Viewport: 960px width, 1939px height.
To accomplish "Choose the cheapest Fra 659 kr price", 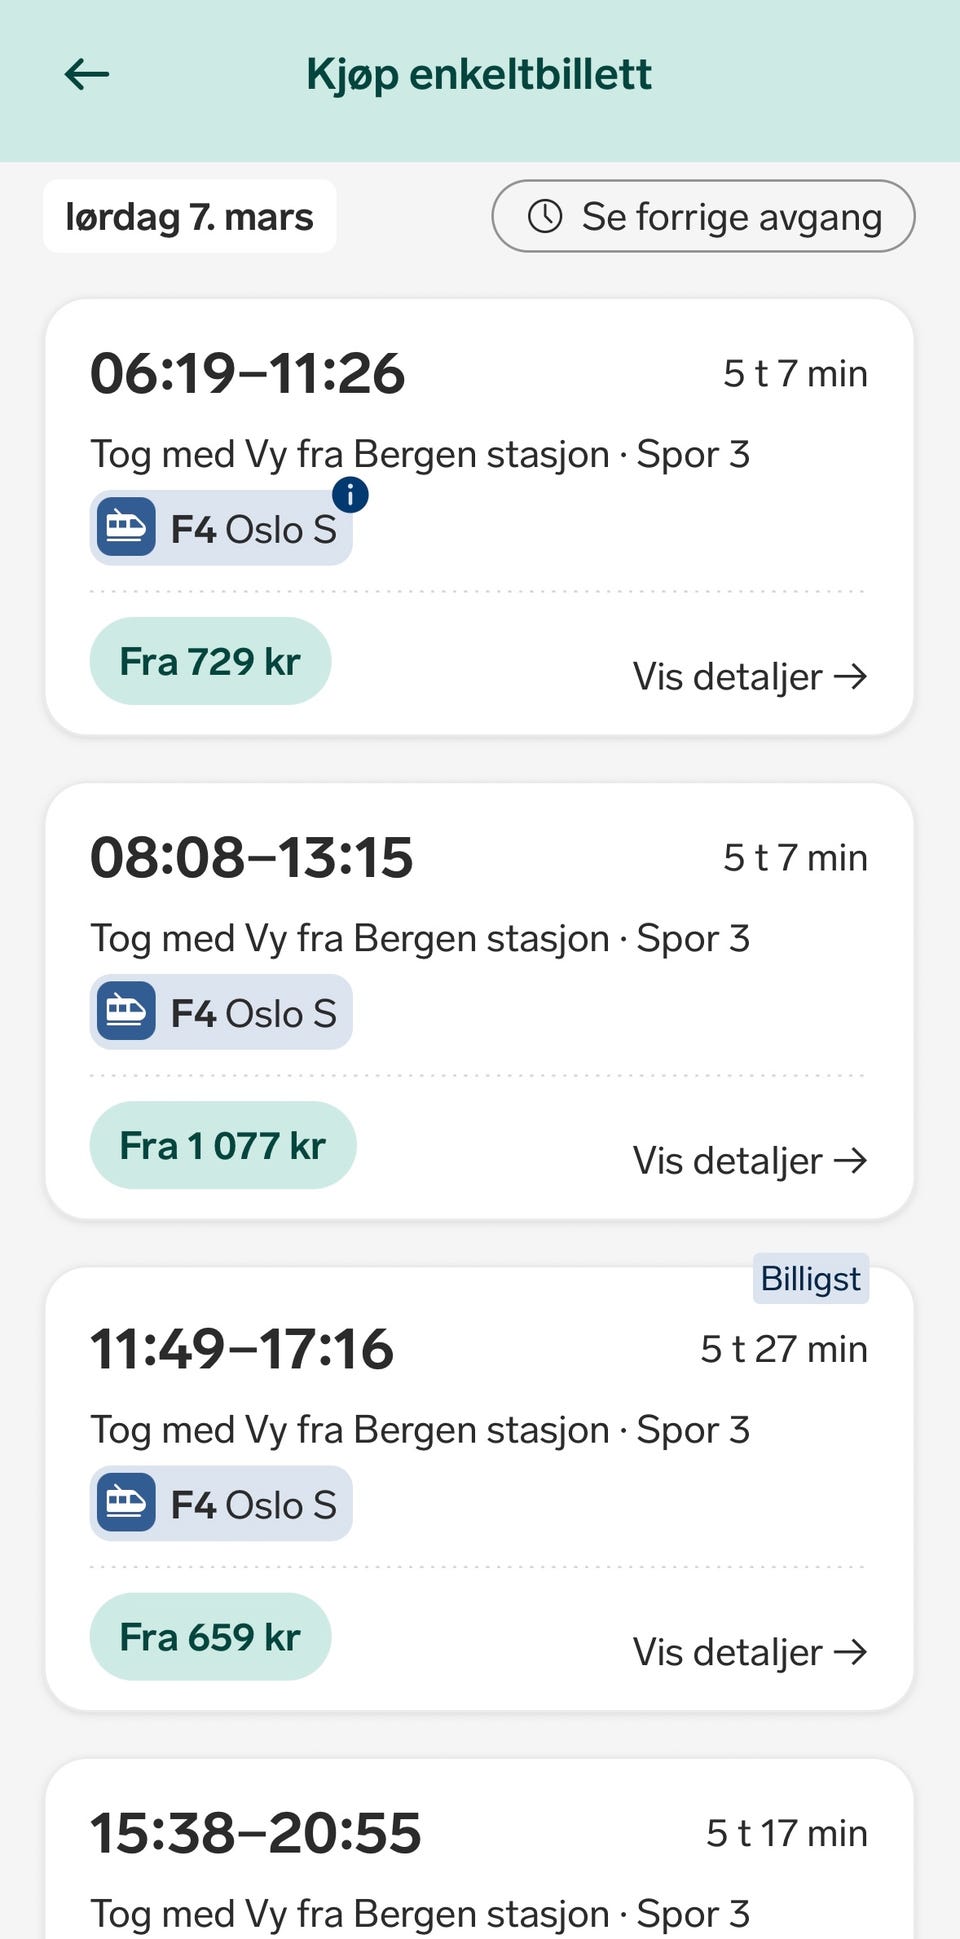I will point(210,1637).
